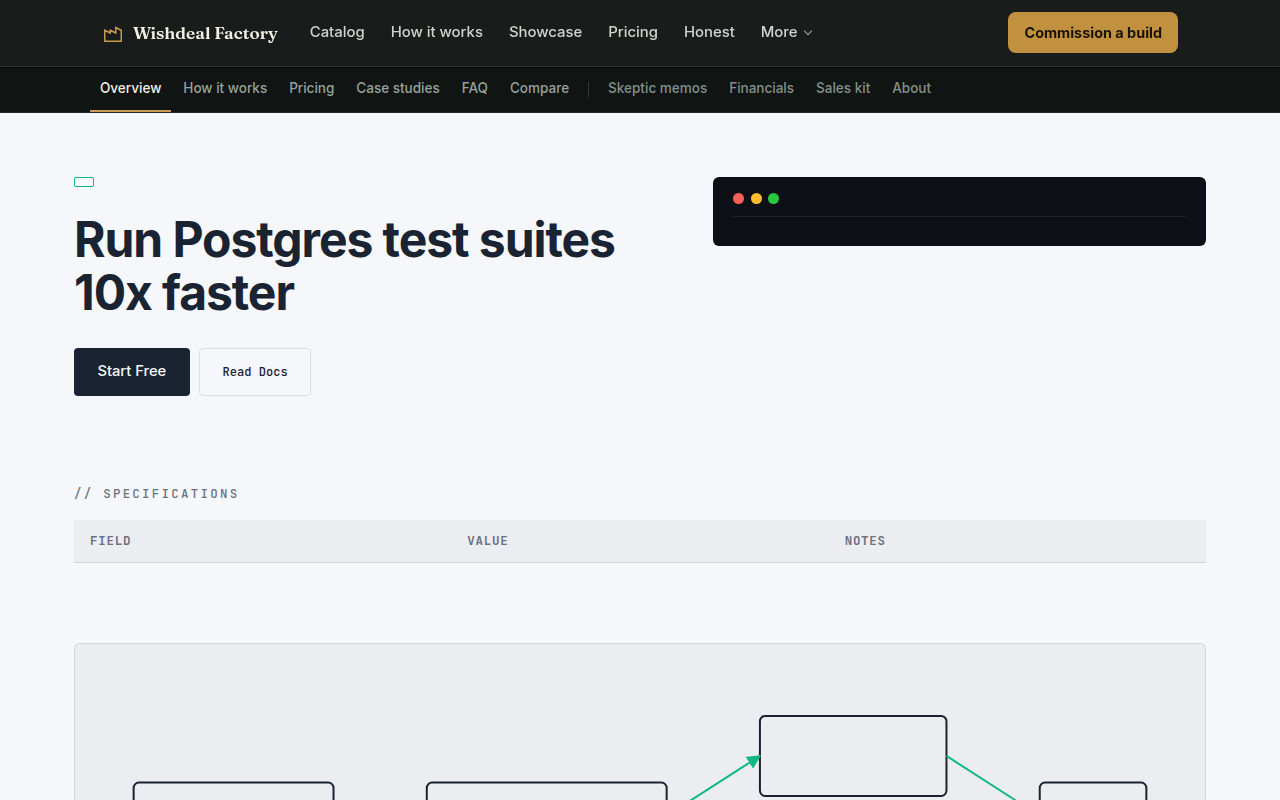Click the Commission a build button
The width and height of the screenshot is (1280, 800).
click(1093, 32)
